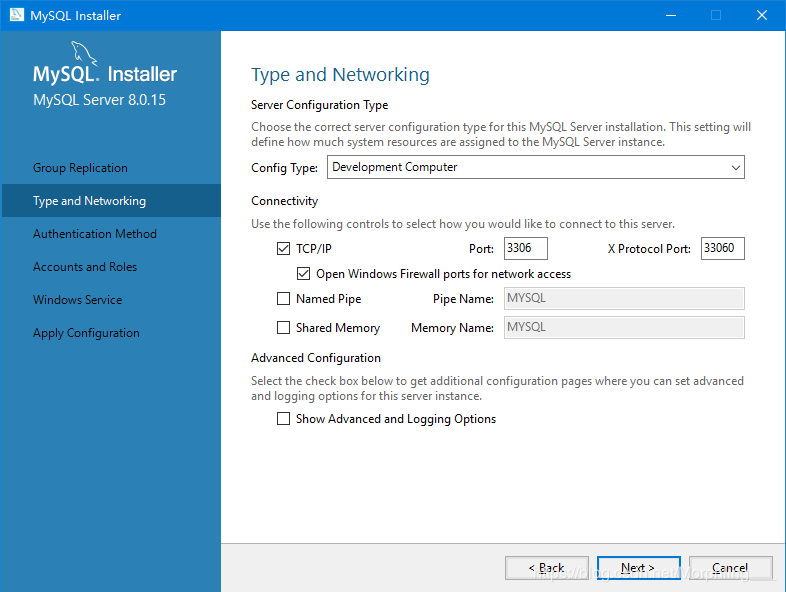This screenshot has width=786, height=592.
Task: Select Accounts and Roles step
Action: (85, 267)
